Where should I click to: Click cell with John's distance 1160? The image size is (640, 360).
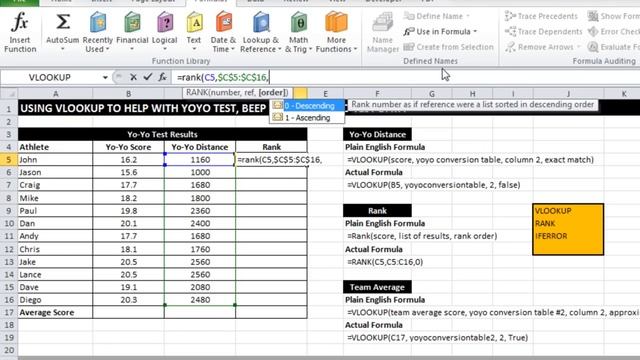(x=200, y=160)
